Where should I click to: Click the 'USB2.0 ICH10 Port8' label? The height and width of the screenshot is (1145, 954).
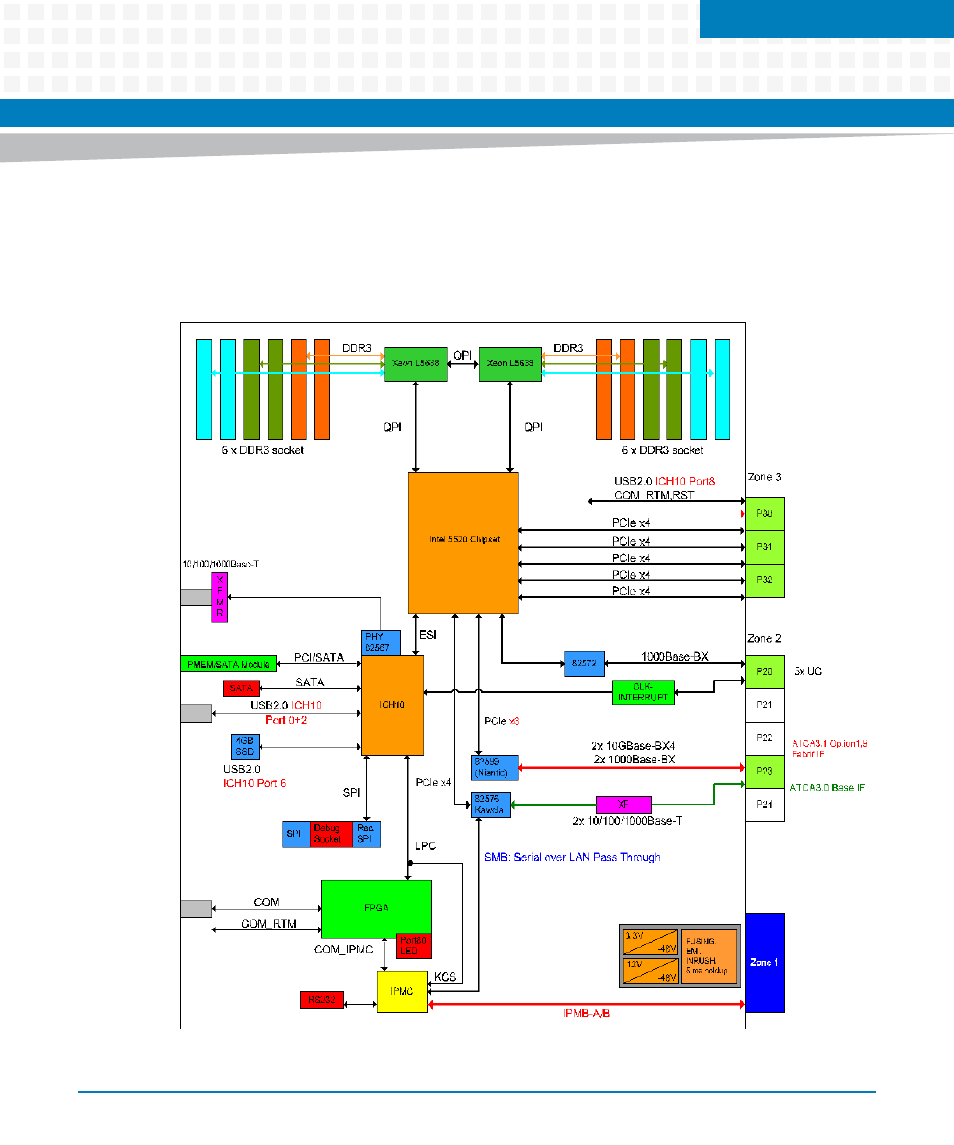tap(665, 481)
